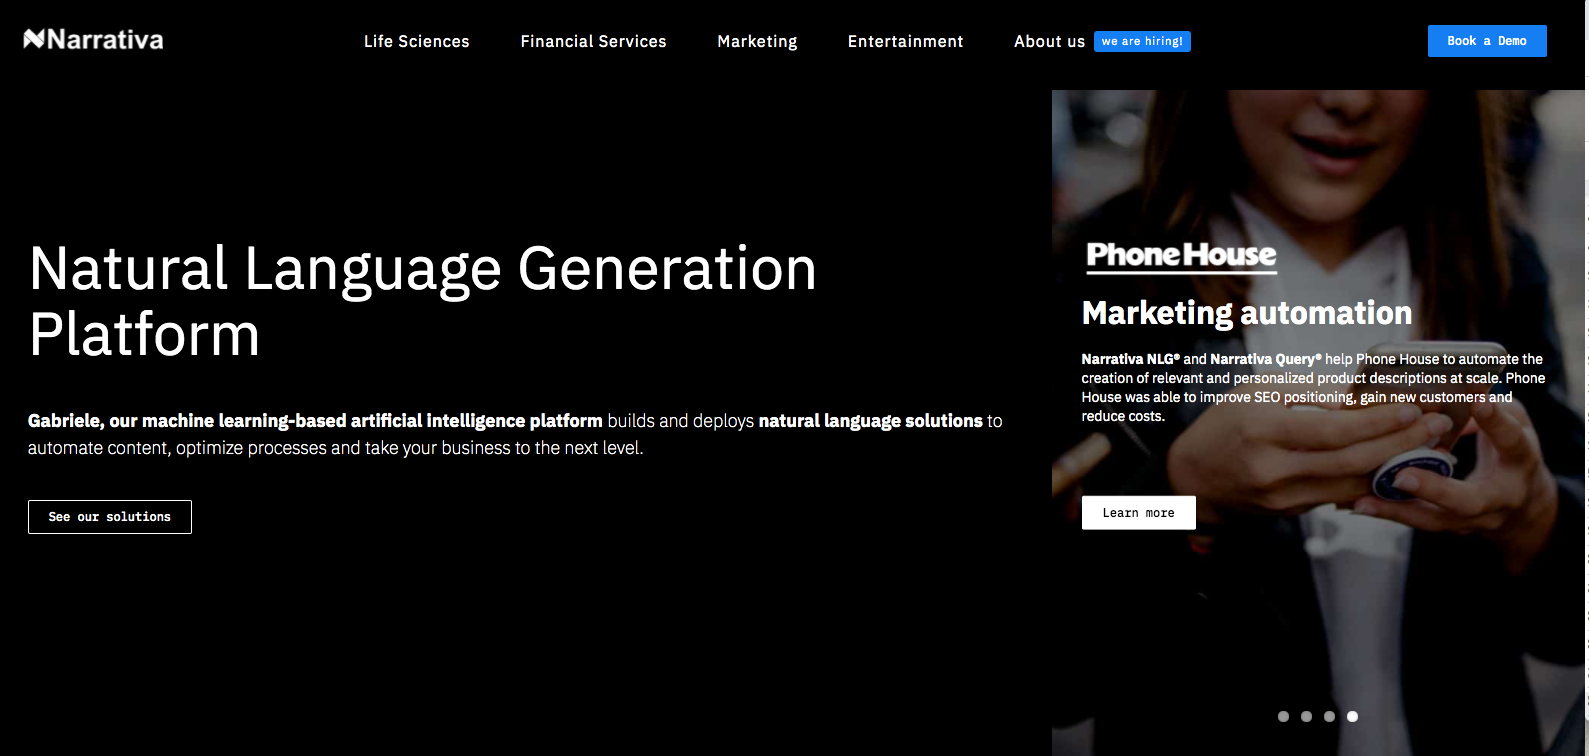Click the 'Narrativa NLG' text in slide
This screenshot has width=1589, height=756.
(x=1130, y=359)
